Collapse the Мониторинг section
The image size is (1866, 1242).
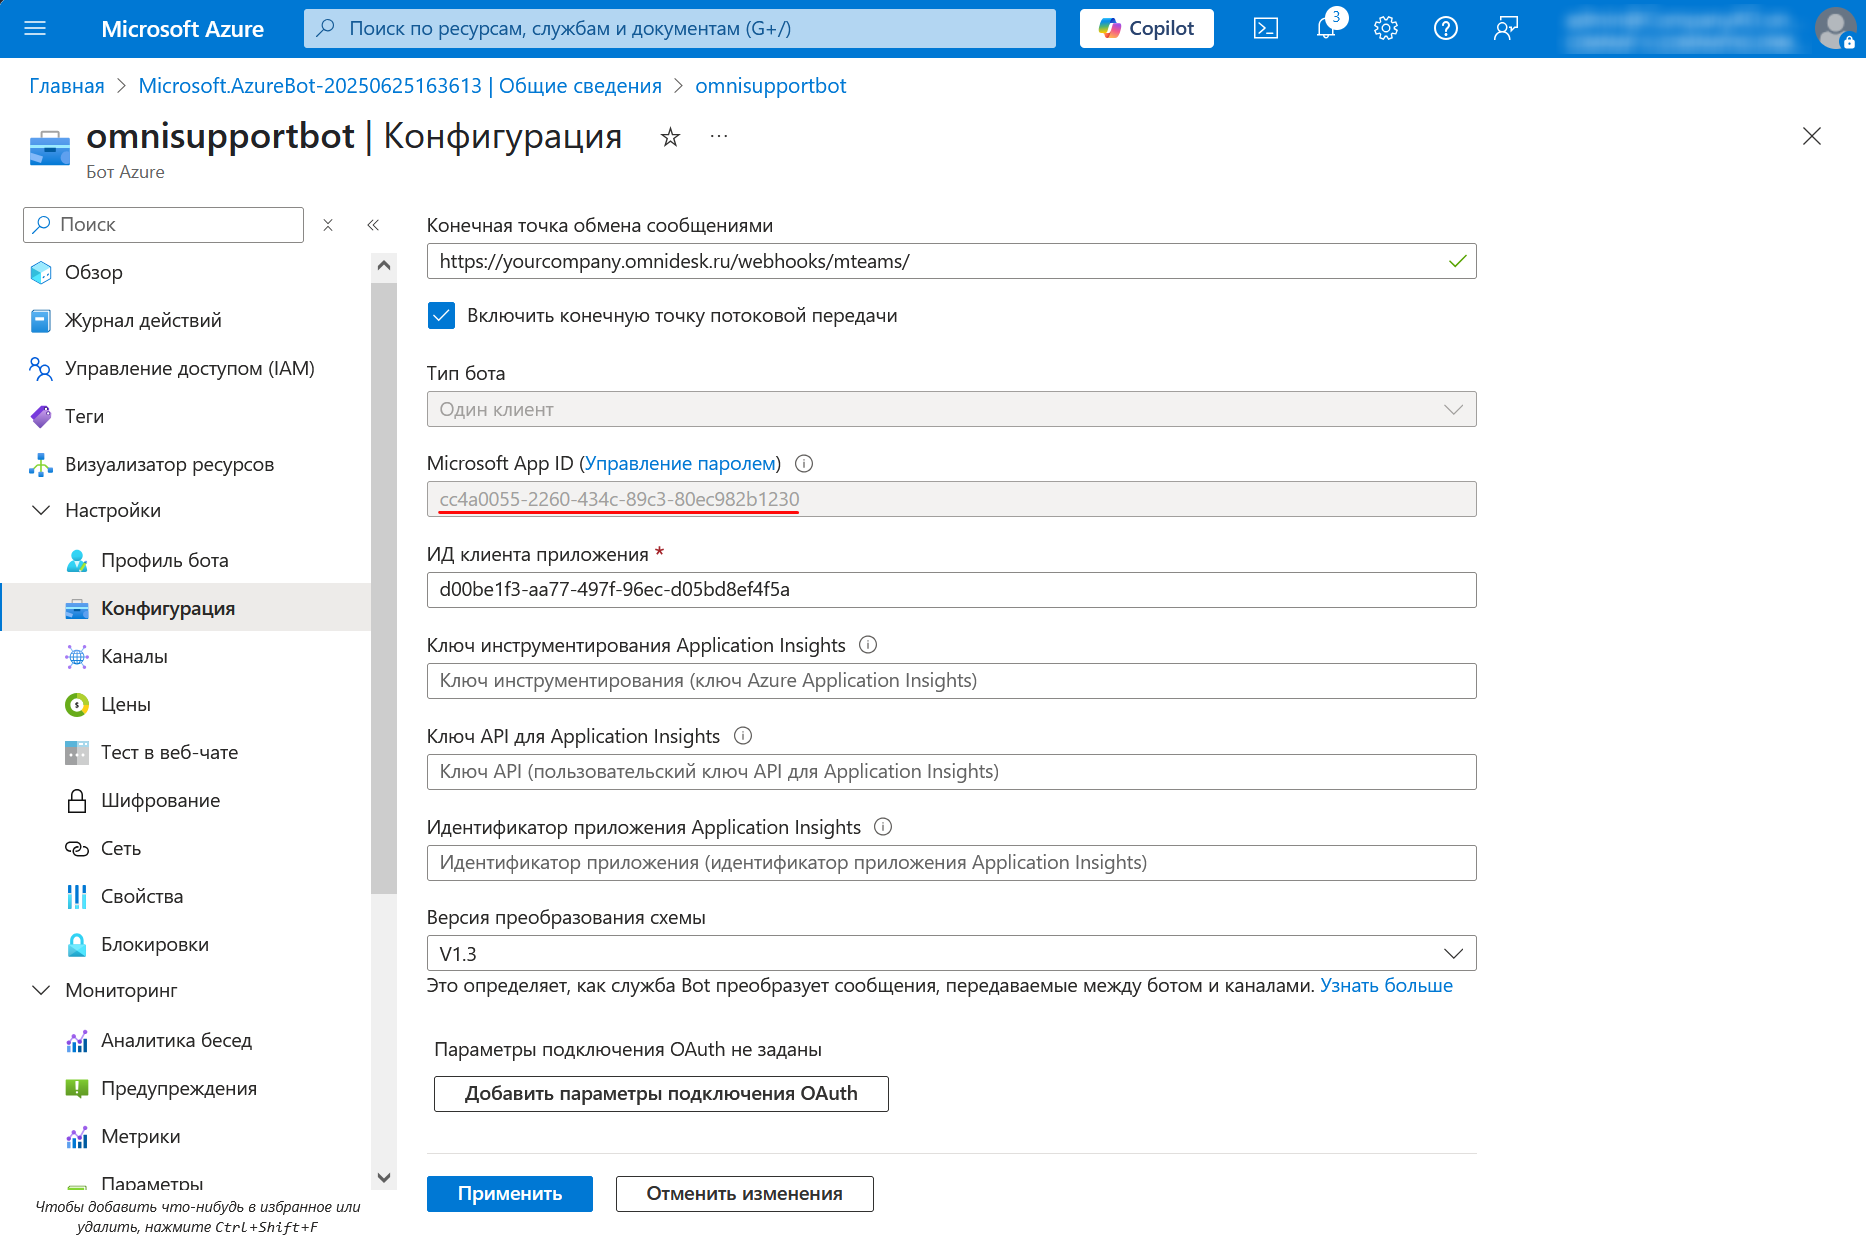(41, 991)
